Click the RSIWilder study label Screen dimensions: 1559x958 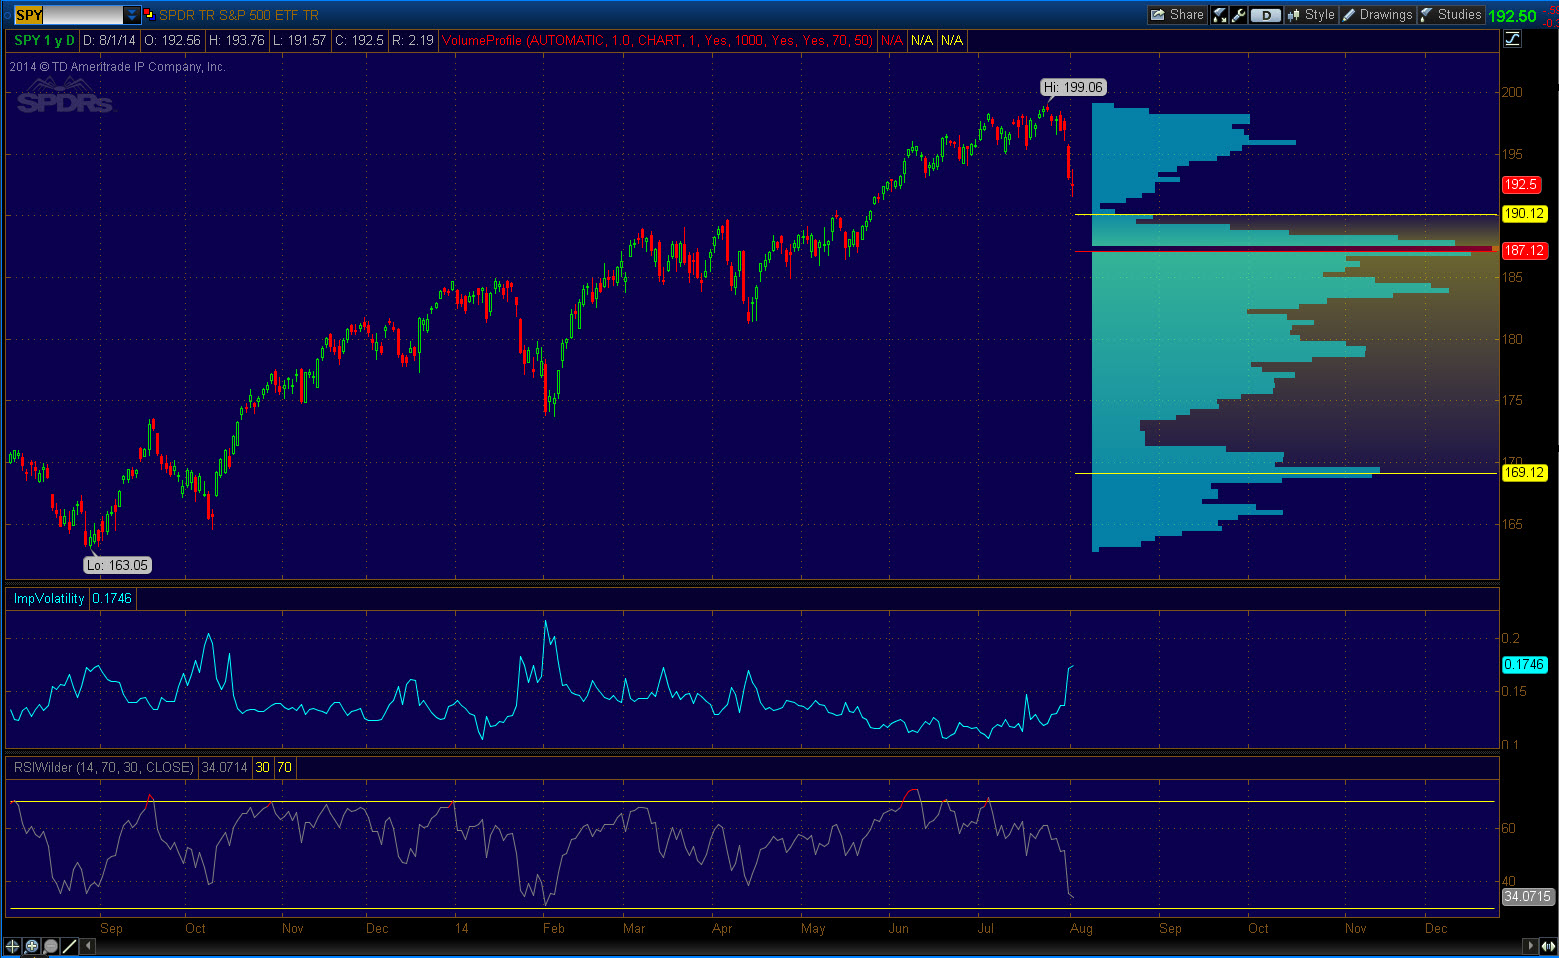point(104,767)
